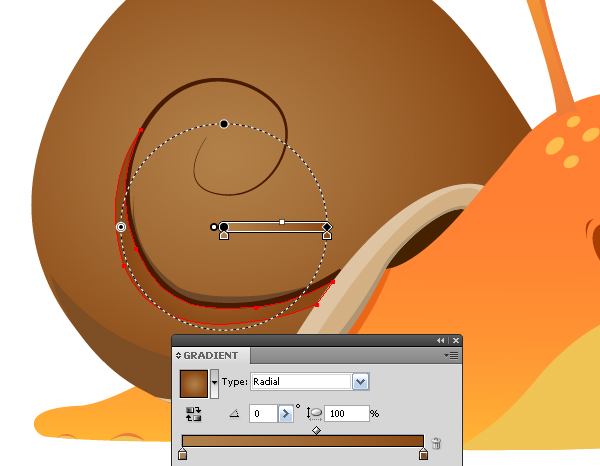Open the Gradient panel options menu
600x466 pixels.
click(452, 356)
